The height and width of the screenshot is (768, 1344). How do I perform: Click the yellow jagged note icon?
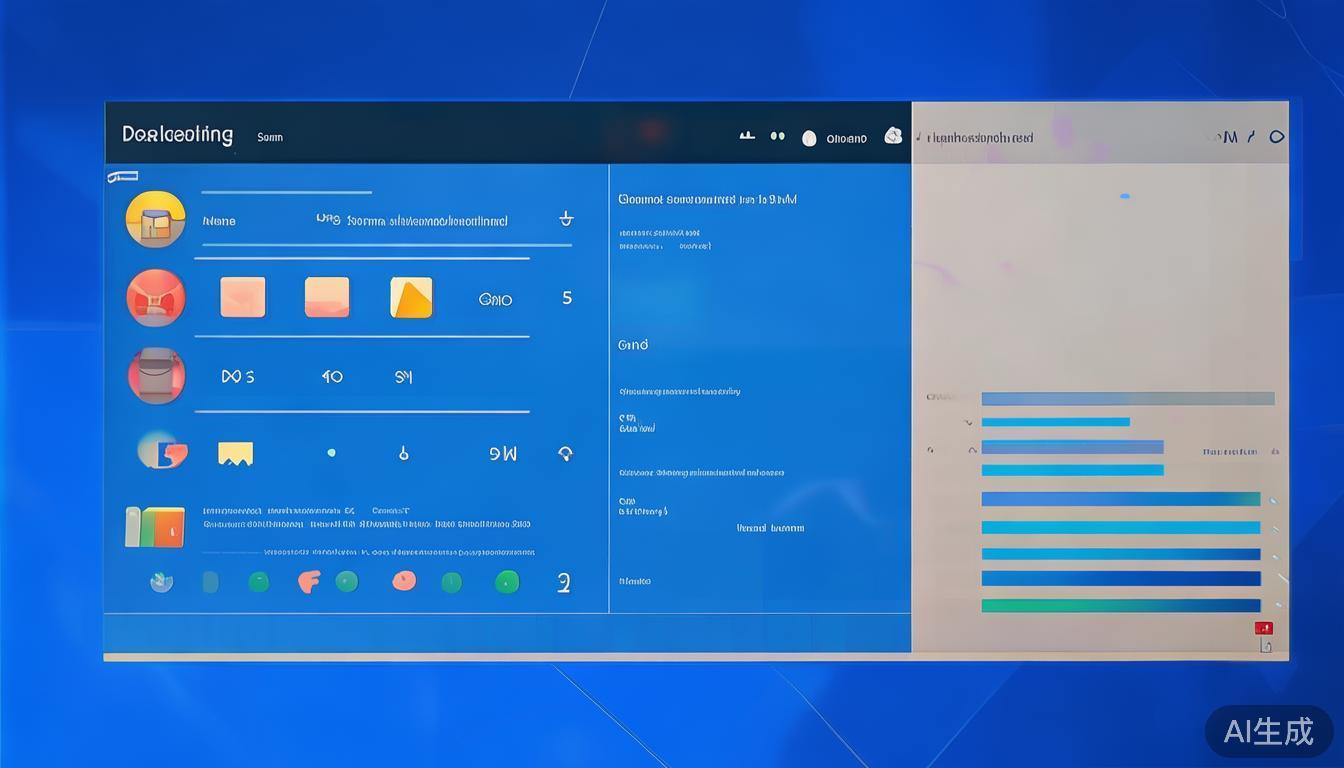235,454
